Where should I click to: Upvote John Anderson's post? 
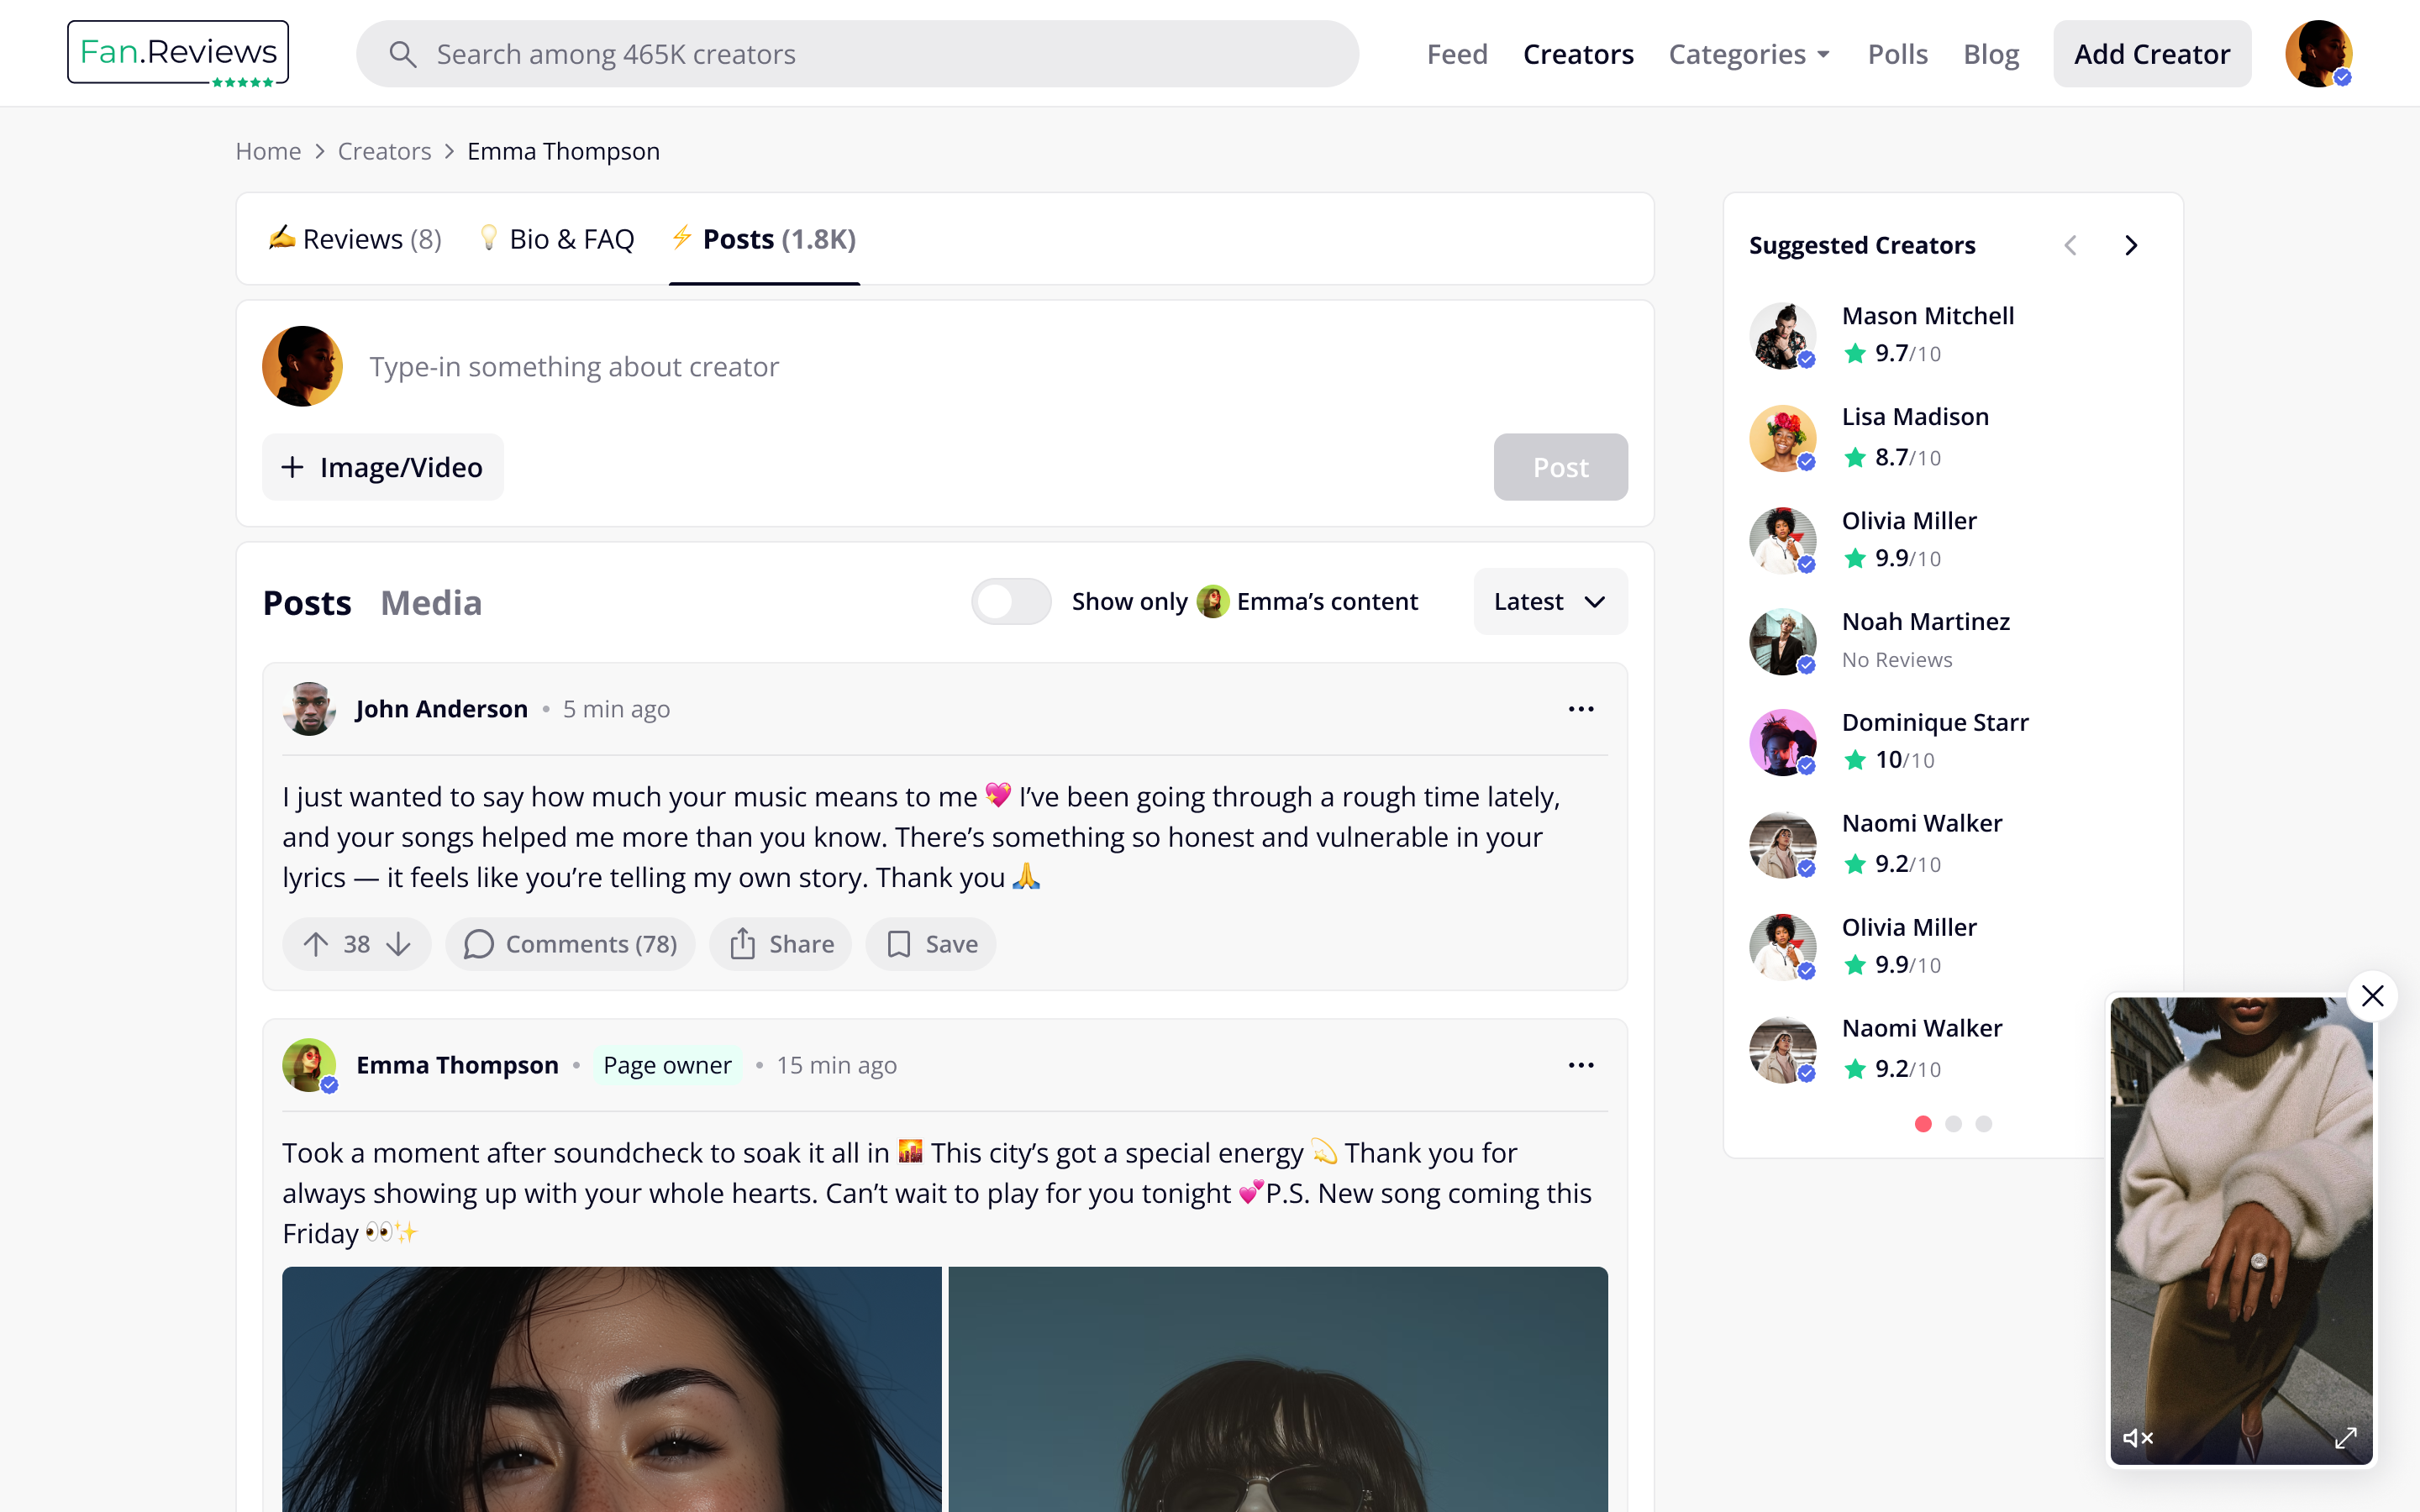click(317, 943)
